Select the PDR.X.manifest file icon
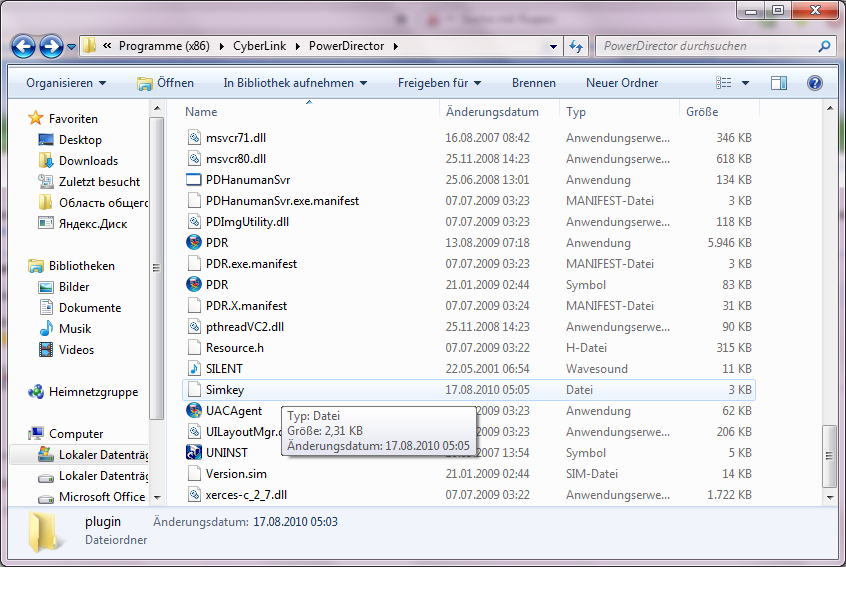846x600 pixels. [194, 306]
